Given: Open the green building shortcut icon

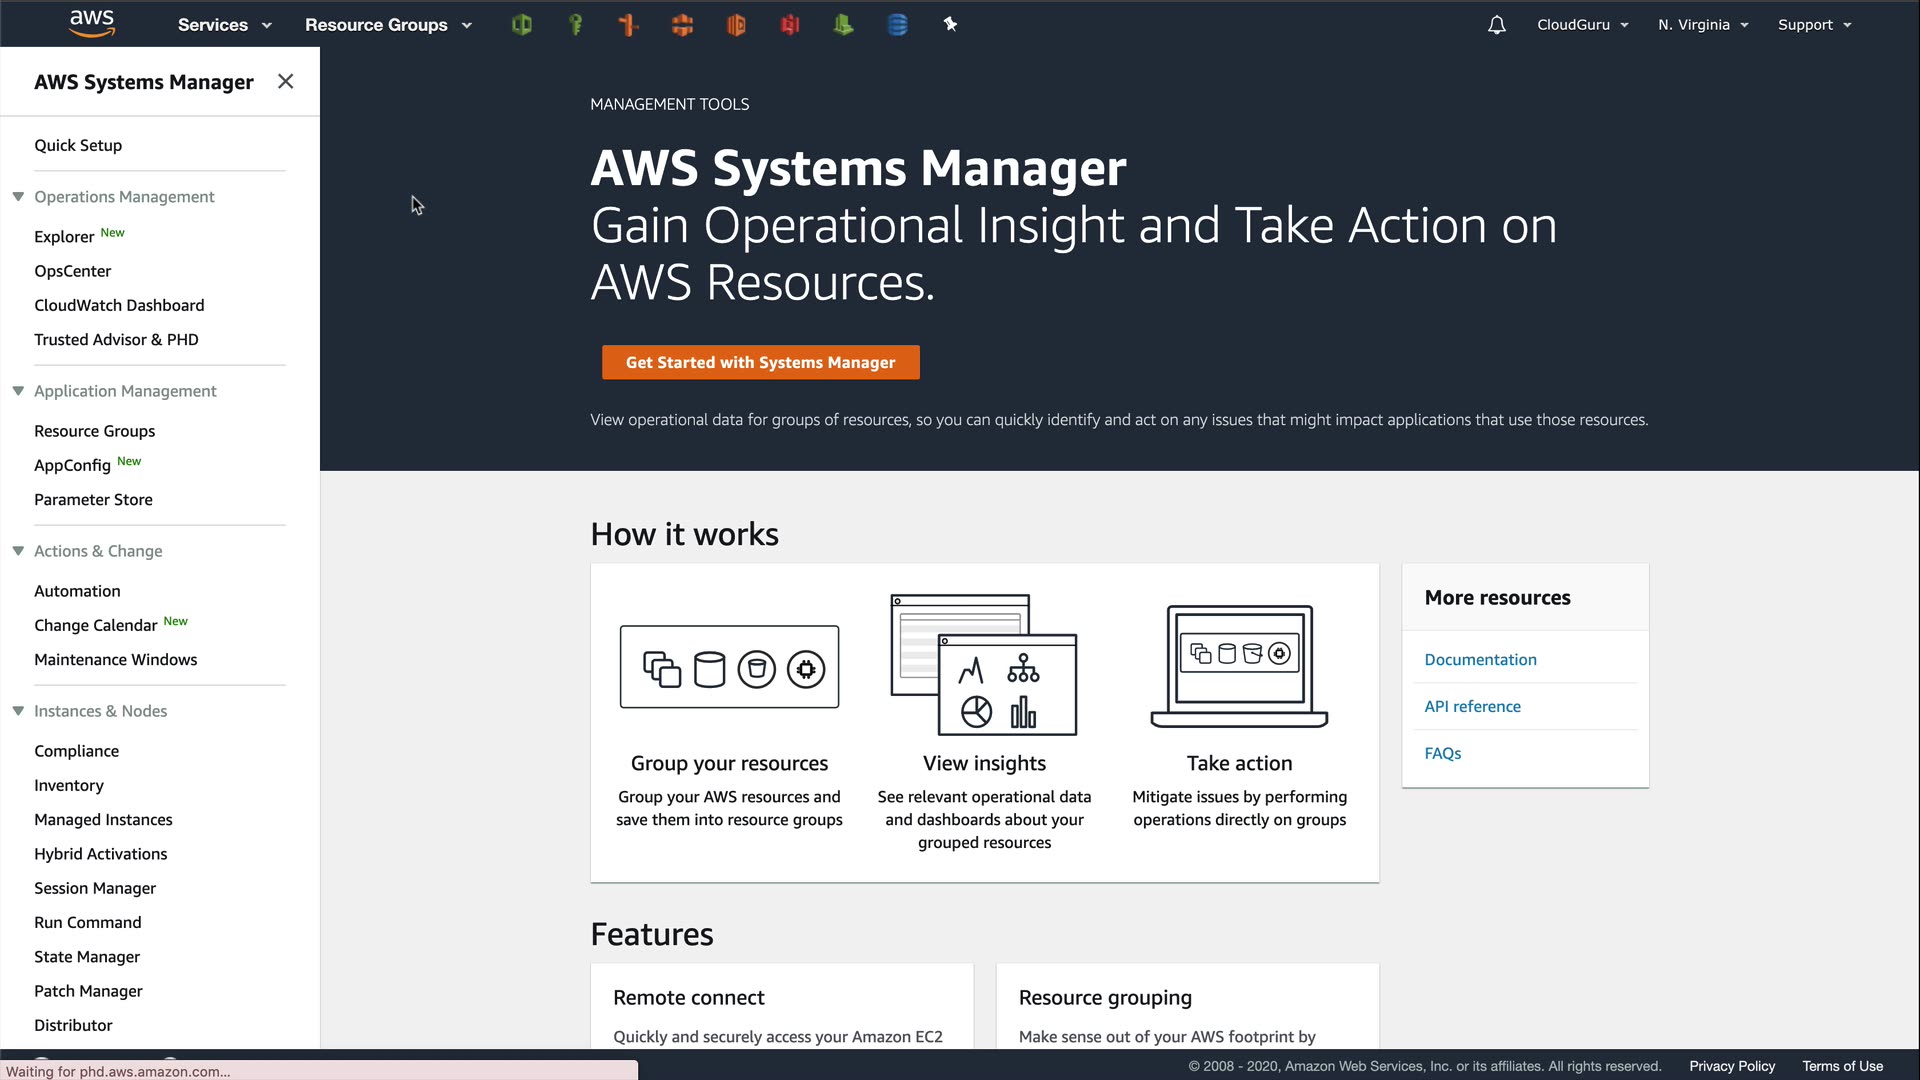Looking at the screenshot, I should click(843, 25).
